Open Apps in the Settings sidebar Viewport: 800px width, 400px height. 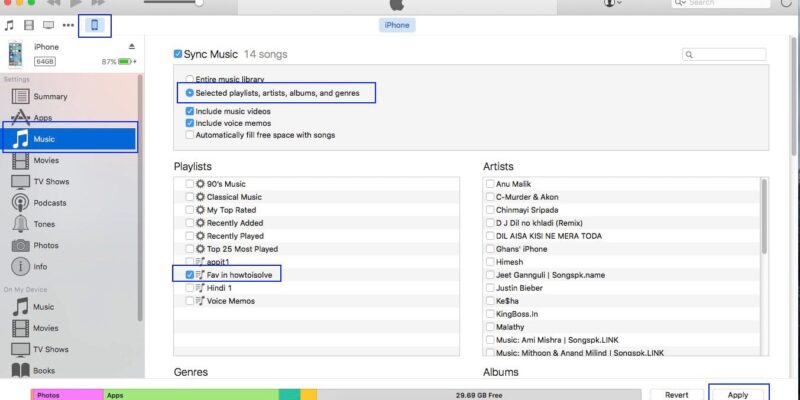click(x=43, y=117)
